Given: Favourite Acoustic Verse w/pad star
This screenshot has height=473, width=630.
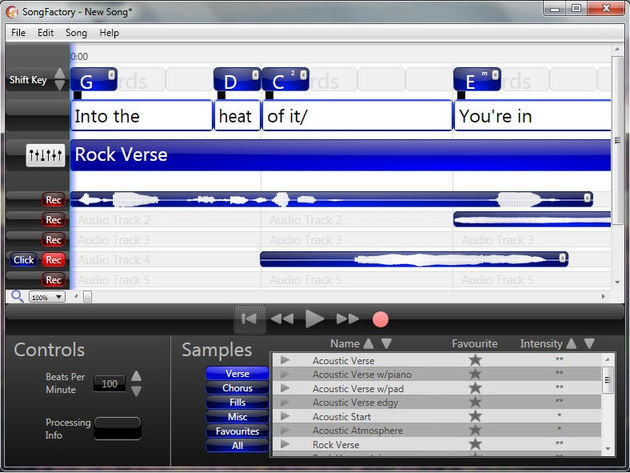Looking at the screenshot, I should pos(475,388).
